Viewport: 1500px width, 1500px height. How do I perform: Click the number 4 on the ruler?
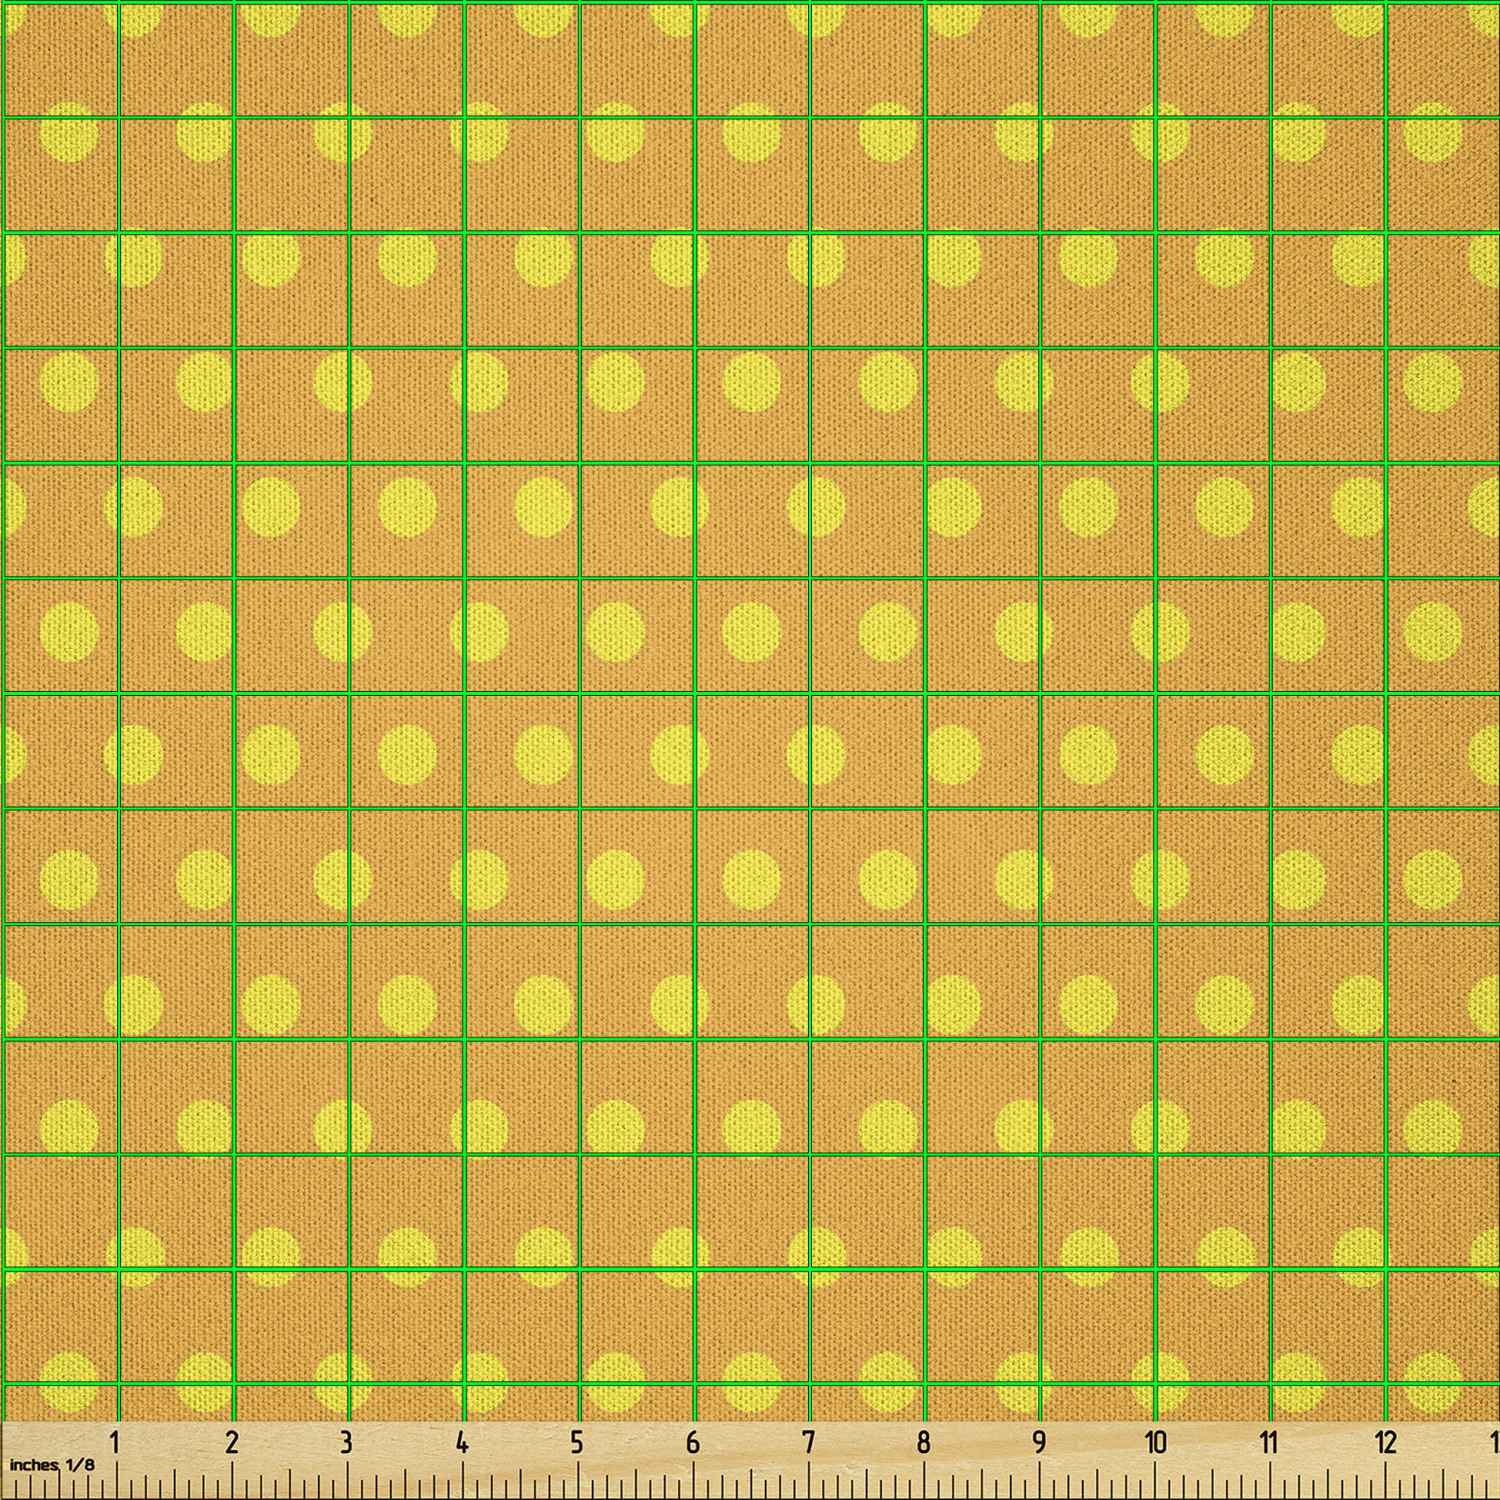pos(461,1442)
